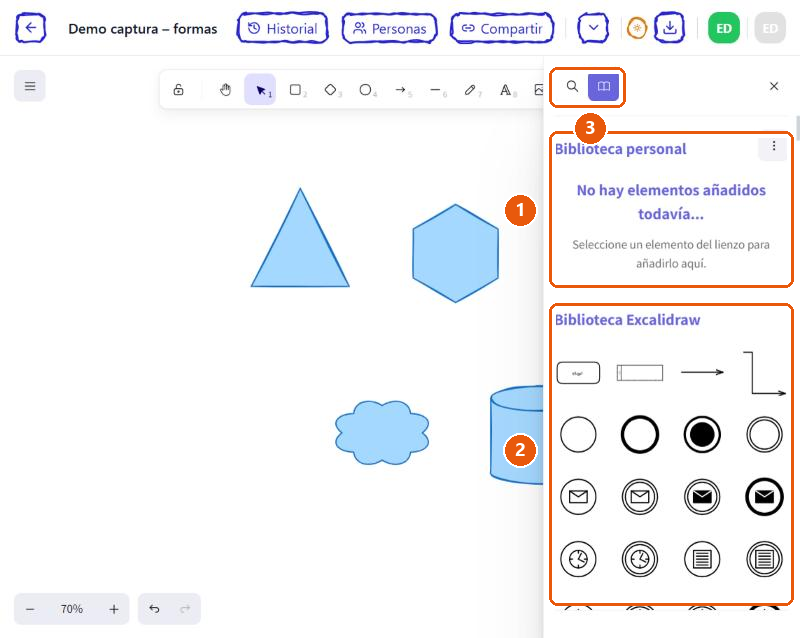Select the Ellipse tool
Viewport: 800px width, 638px height.
(x=366, y=90)
